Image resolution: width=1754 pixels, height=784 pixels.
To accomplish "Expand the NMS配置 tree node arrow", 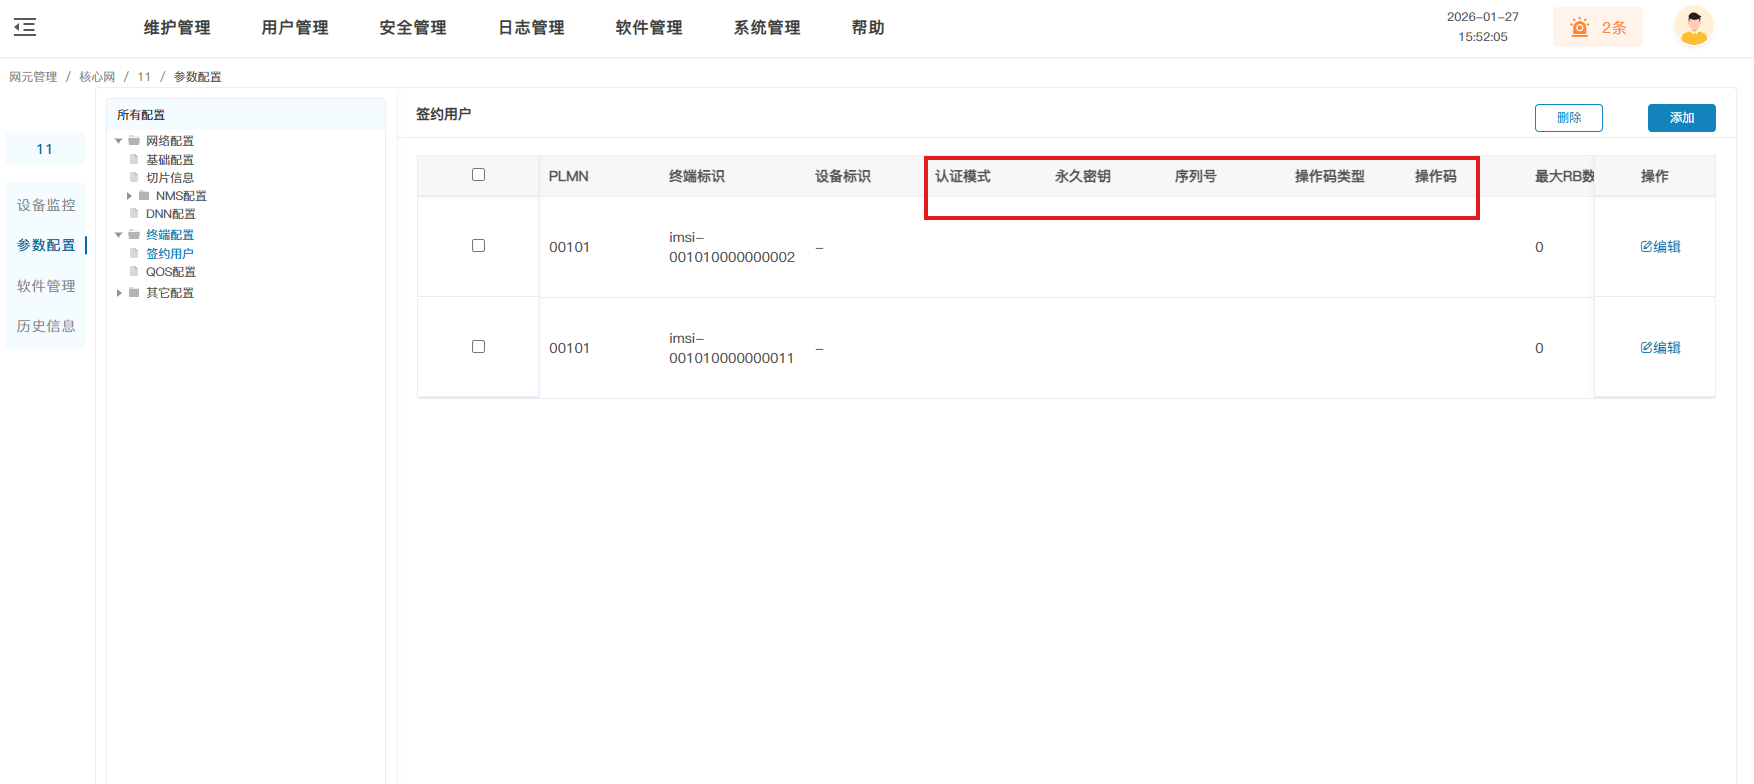I will coord(129,196).
